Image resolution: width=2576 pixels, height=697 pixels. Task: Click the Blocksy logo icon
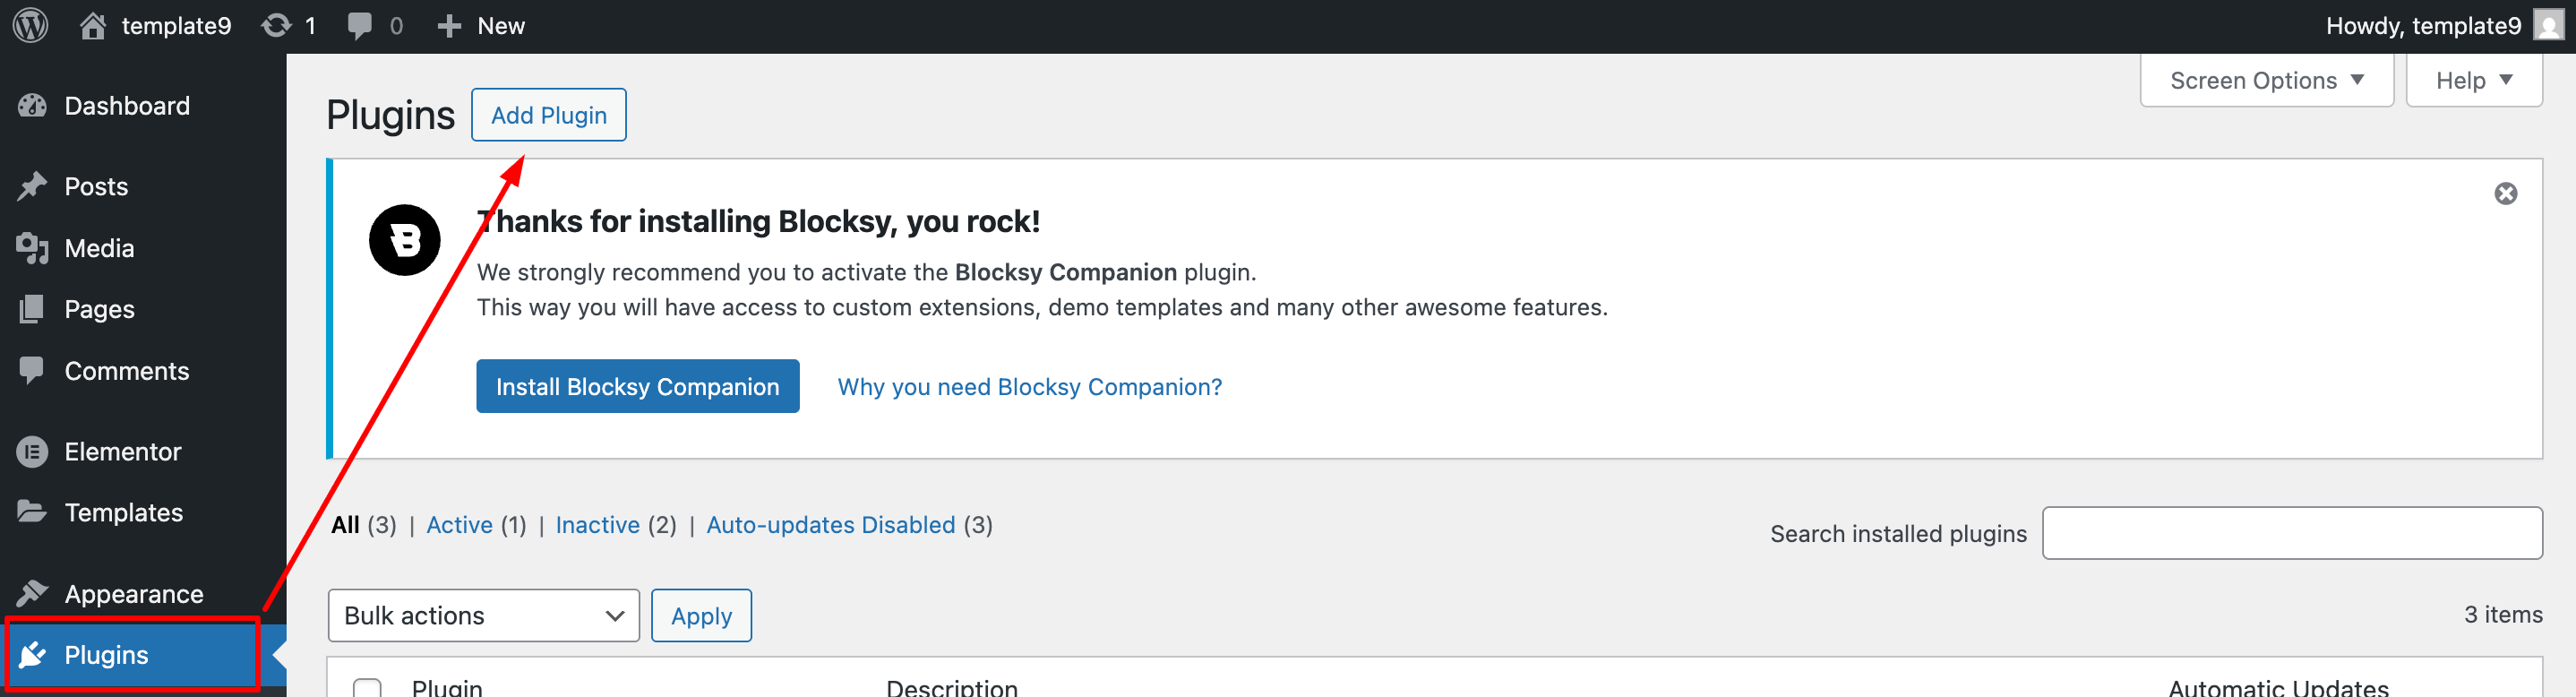404,240
